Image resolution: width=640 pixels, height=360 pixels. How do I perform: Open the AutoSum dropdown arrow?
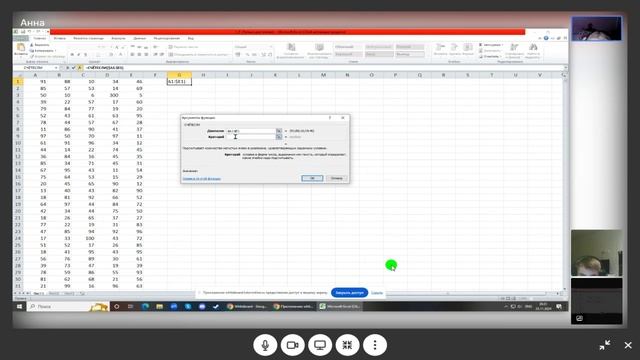click(x=501, y=45)
